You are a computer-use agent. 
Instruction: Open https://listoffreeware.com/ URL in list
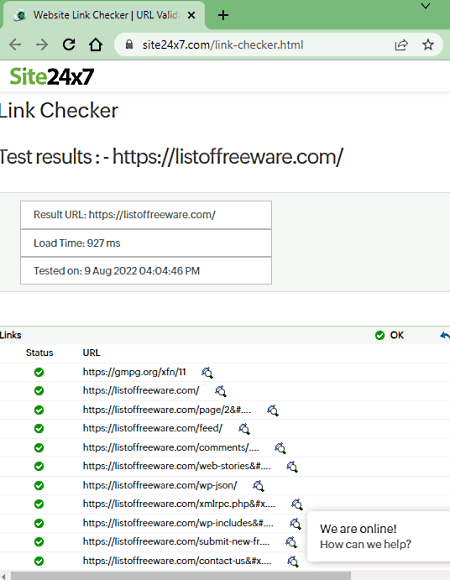(141, 390)
